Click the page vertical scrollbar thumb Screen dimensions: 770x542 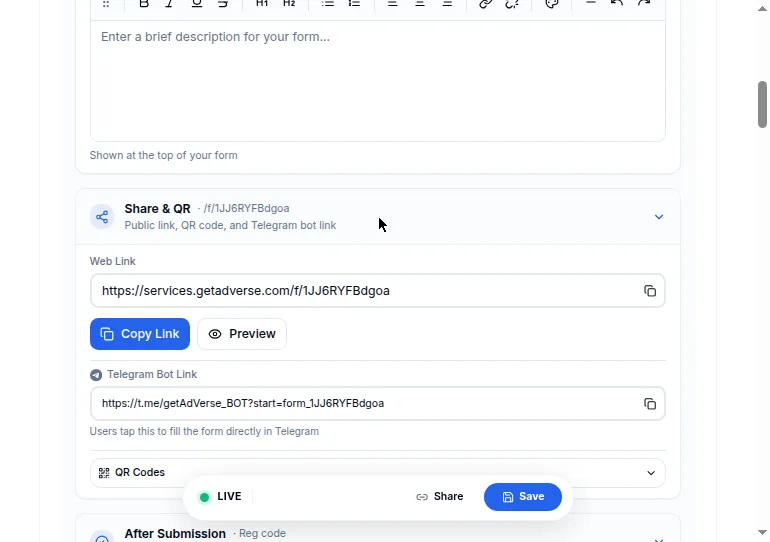click(762, 105)
